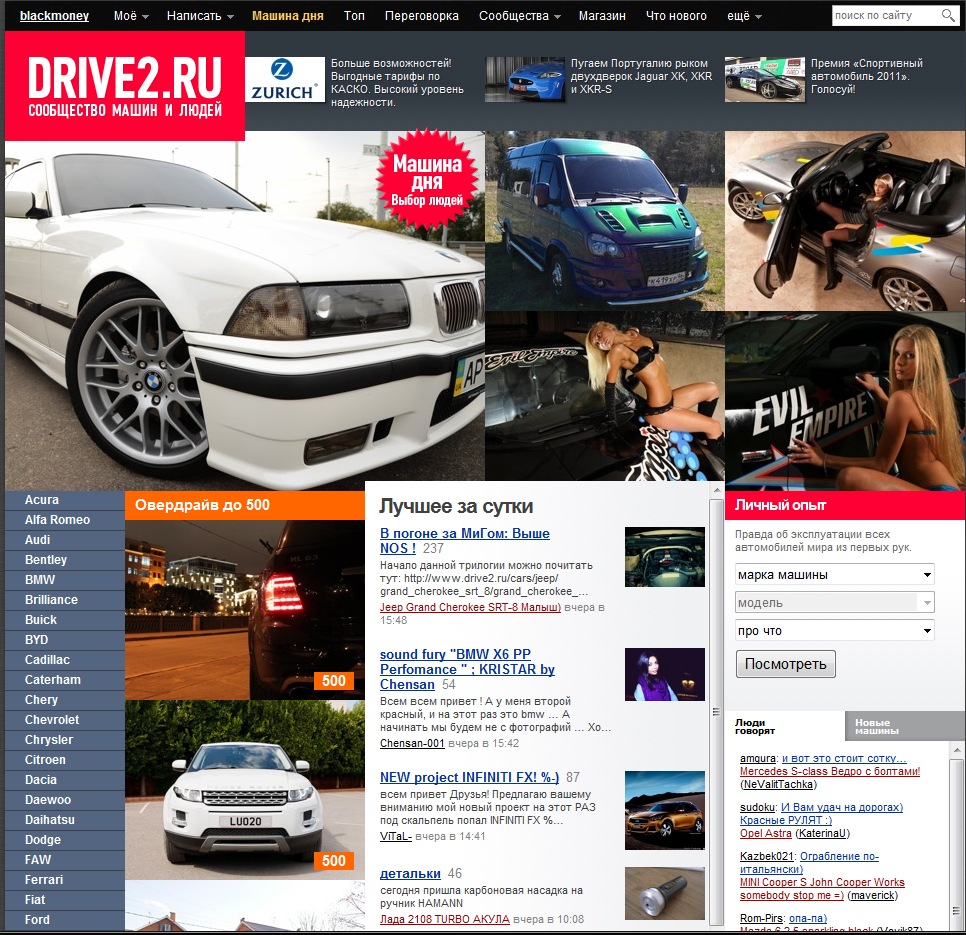
Task: Open "Личный опыт" section header
Action: point(845,506)
